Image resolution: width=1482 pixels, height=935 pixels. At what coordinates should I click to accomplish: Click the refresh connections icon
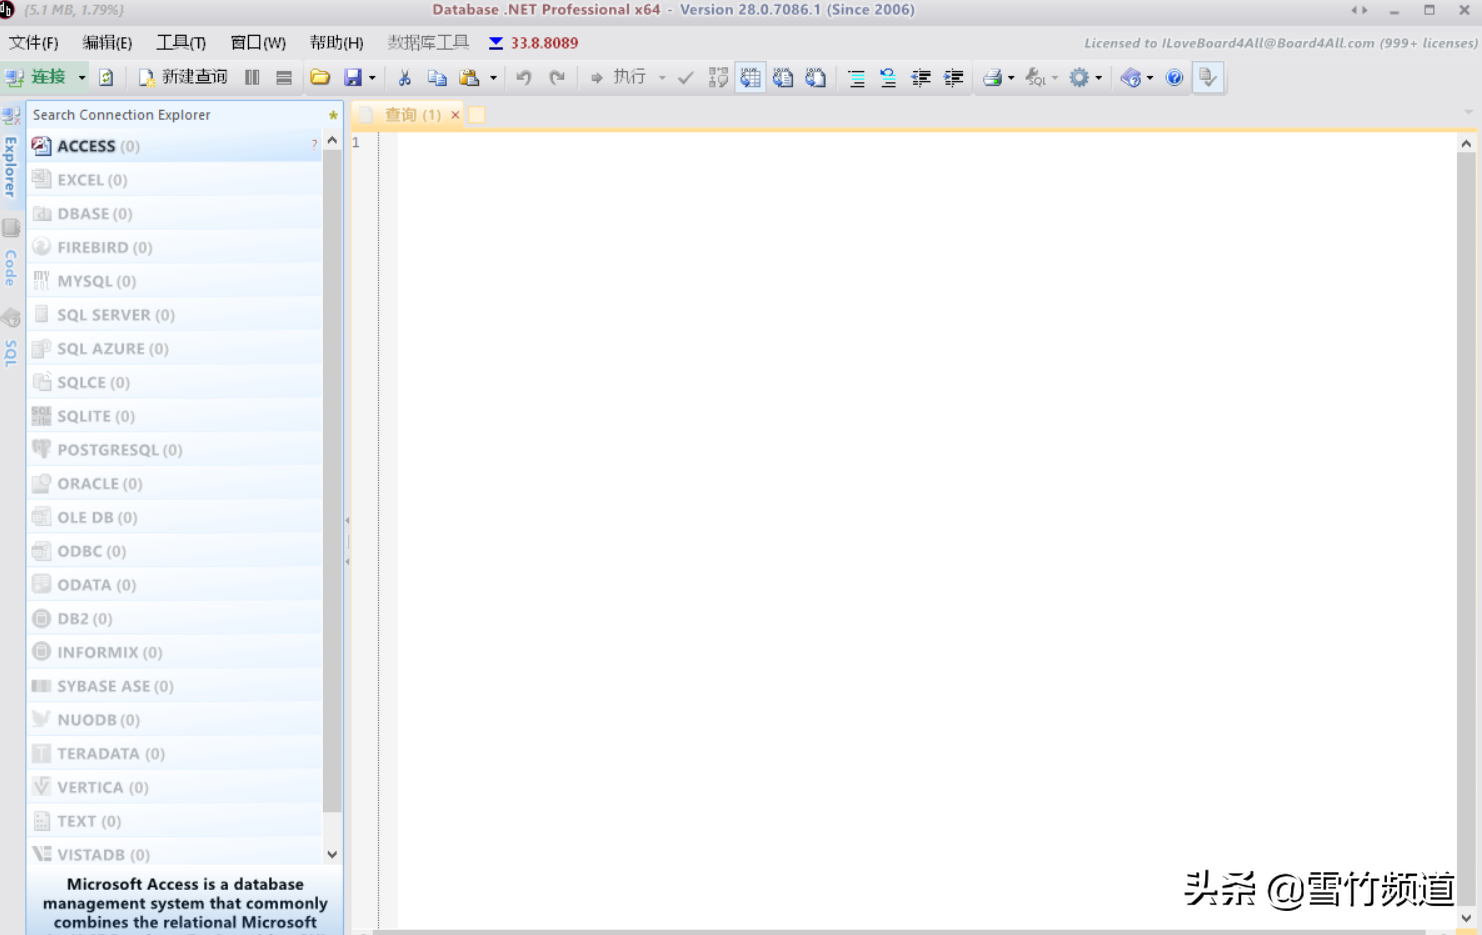click(106, 78)
